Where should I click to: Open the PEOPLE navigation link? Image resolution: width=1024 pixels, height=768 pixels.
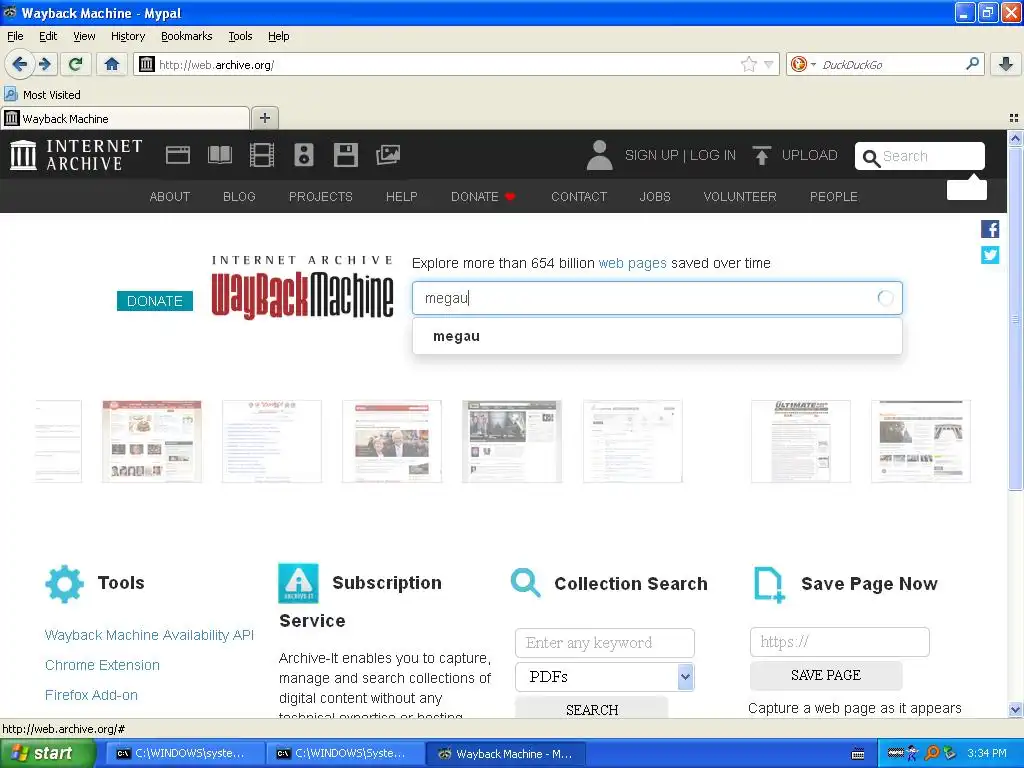tap(833, 197)
